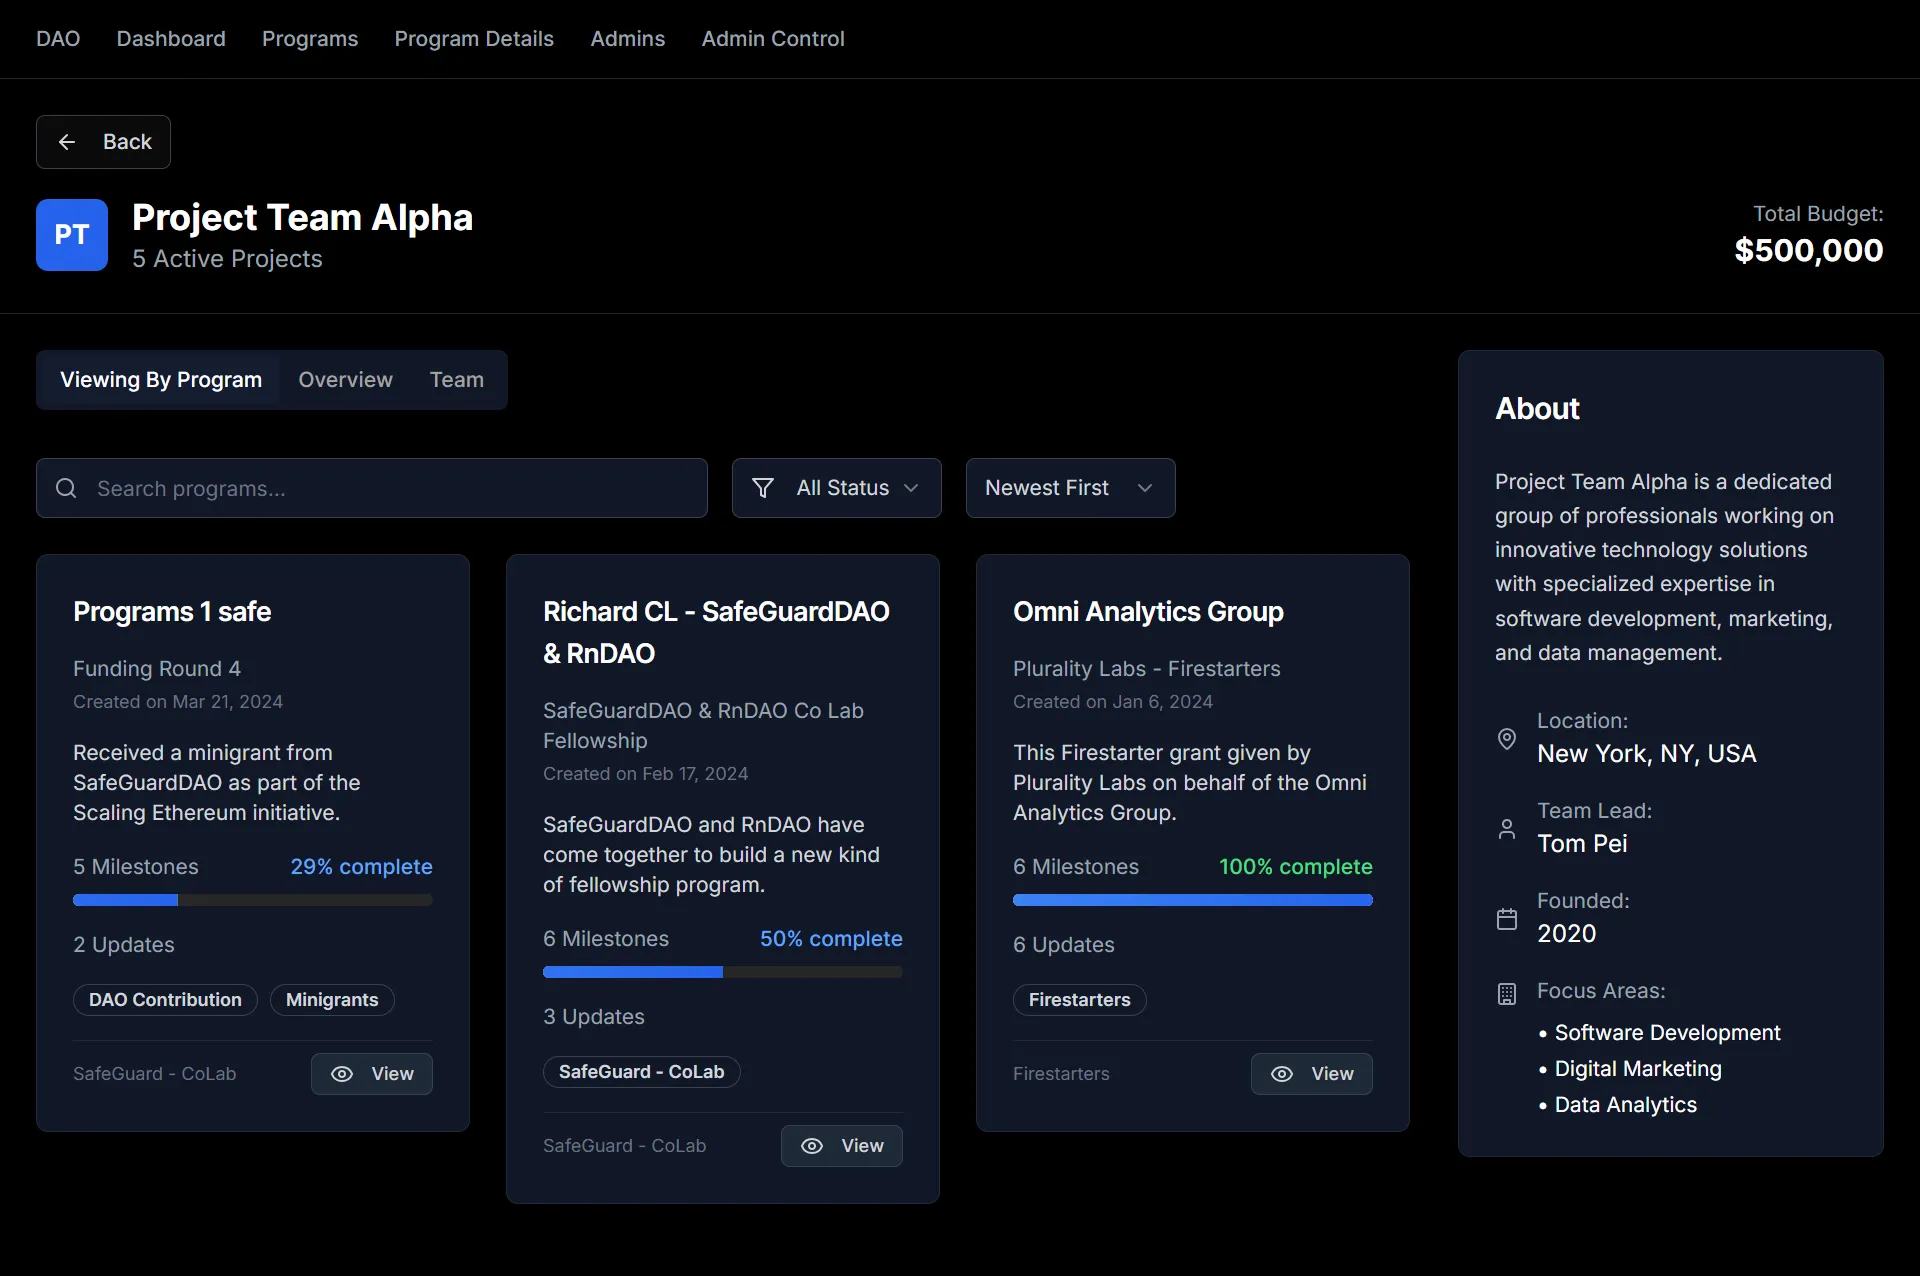Click the $500,000 total budget value
Image resolution: width=1920 pixels, height=1276 pixels.
[1808, 251]
